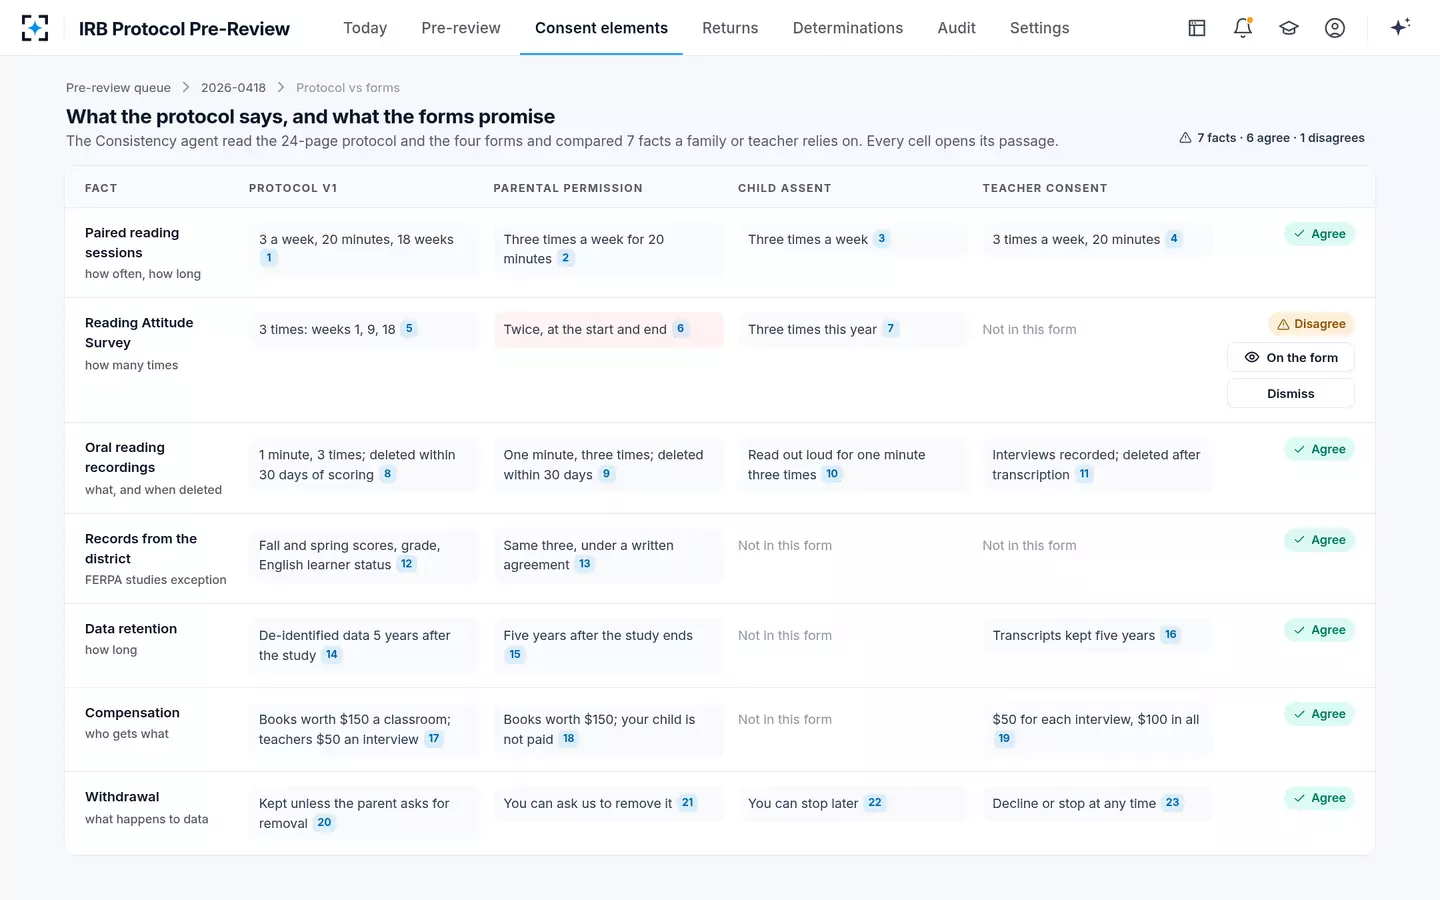Open citation badge 19 on teacher compensation cell
This screenshot has height=900, width=1440.
(x=1004, y=739)
